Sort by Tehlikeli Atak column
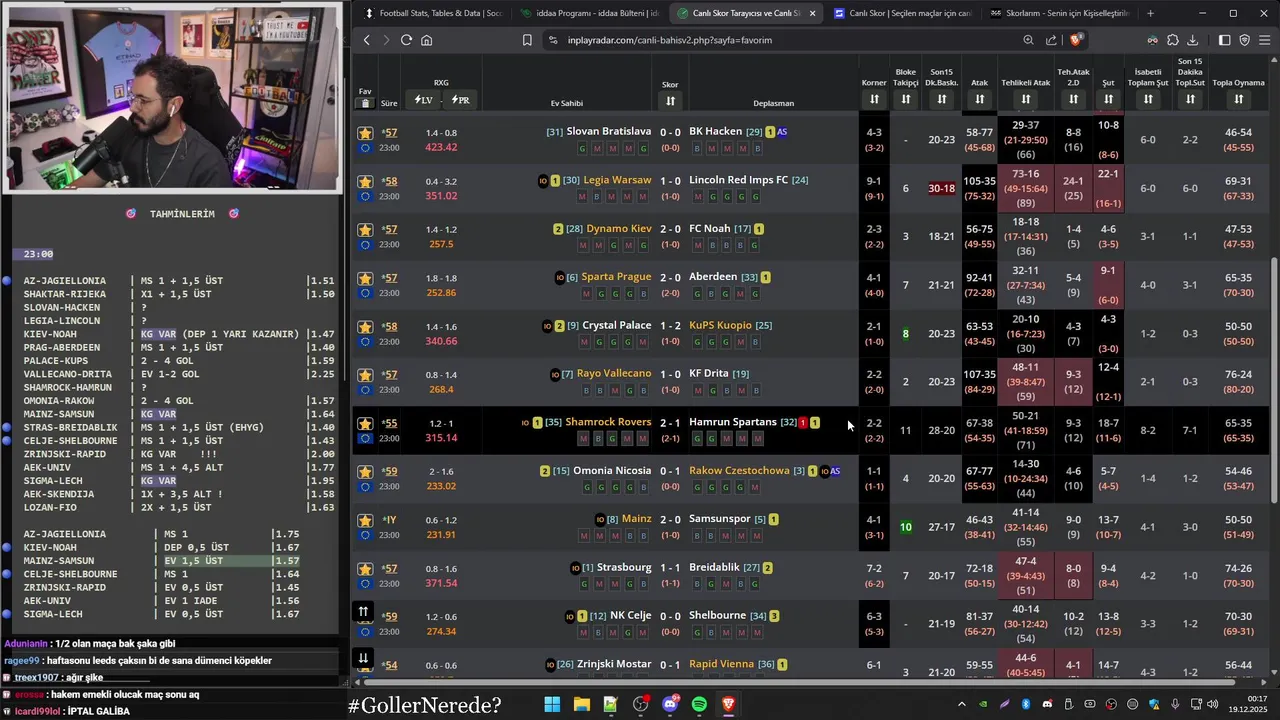 click(x=1026, y=99)
